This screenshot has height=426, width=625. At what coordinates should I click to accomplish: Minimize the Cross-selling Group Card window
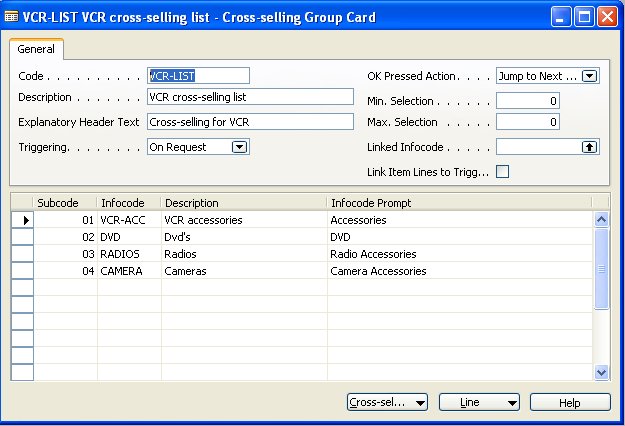563,16
